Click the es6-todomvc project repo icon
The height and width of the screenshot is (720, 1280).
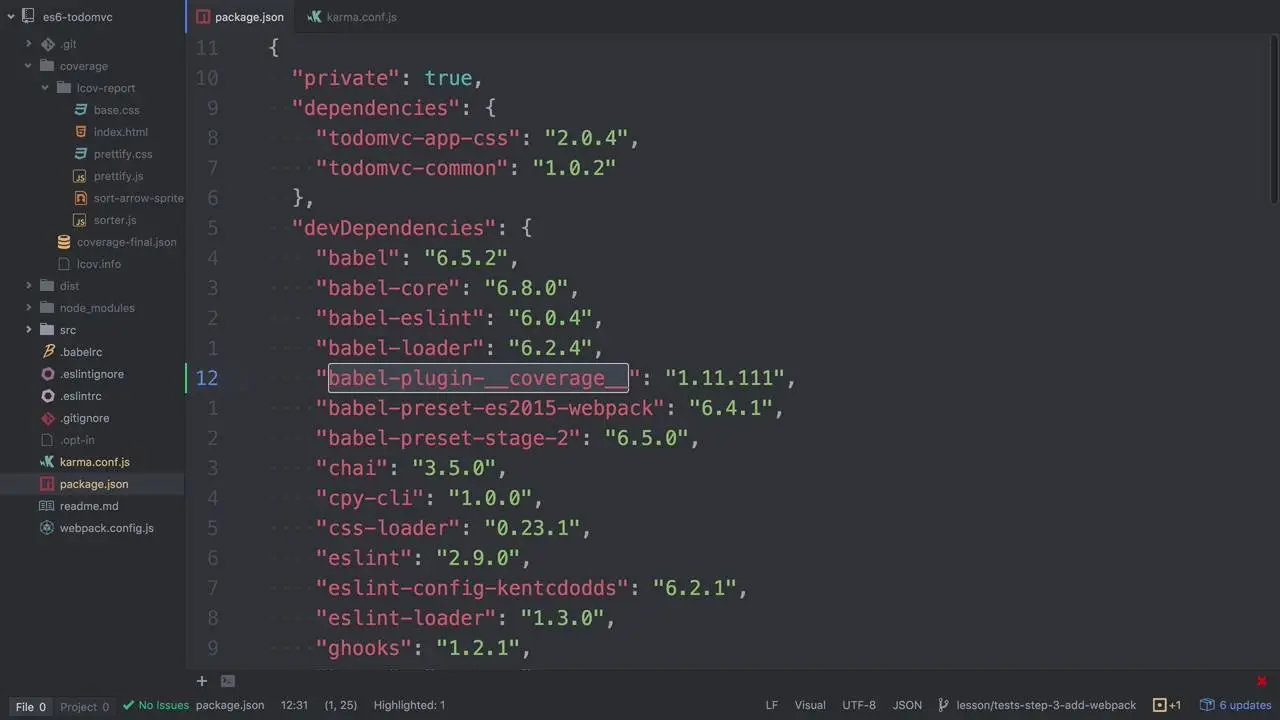coord(29,17)
